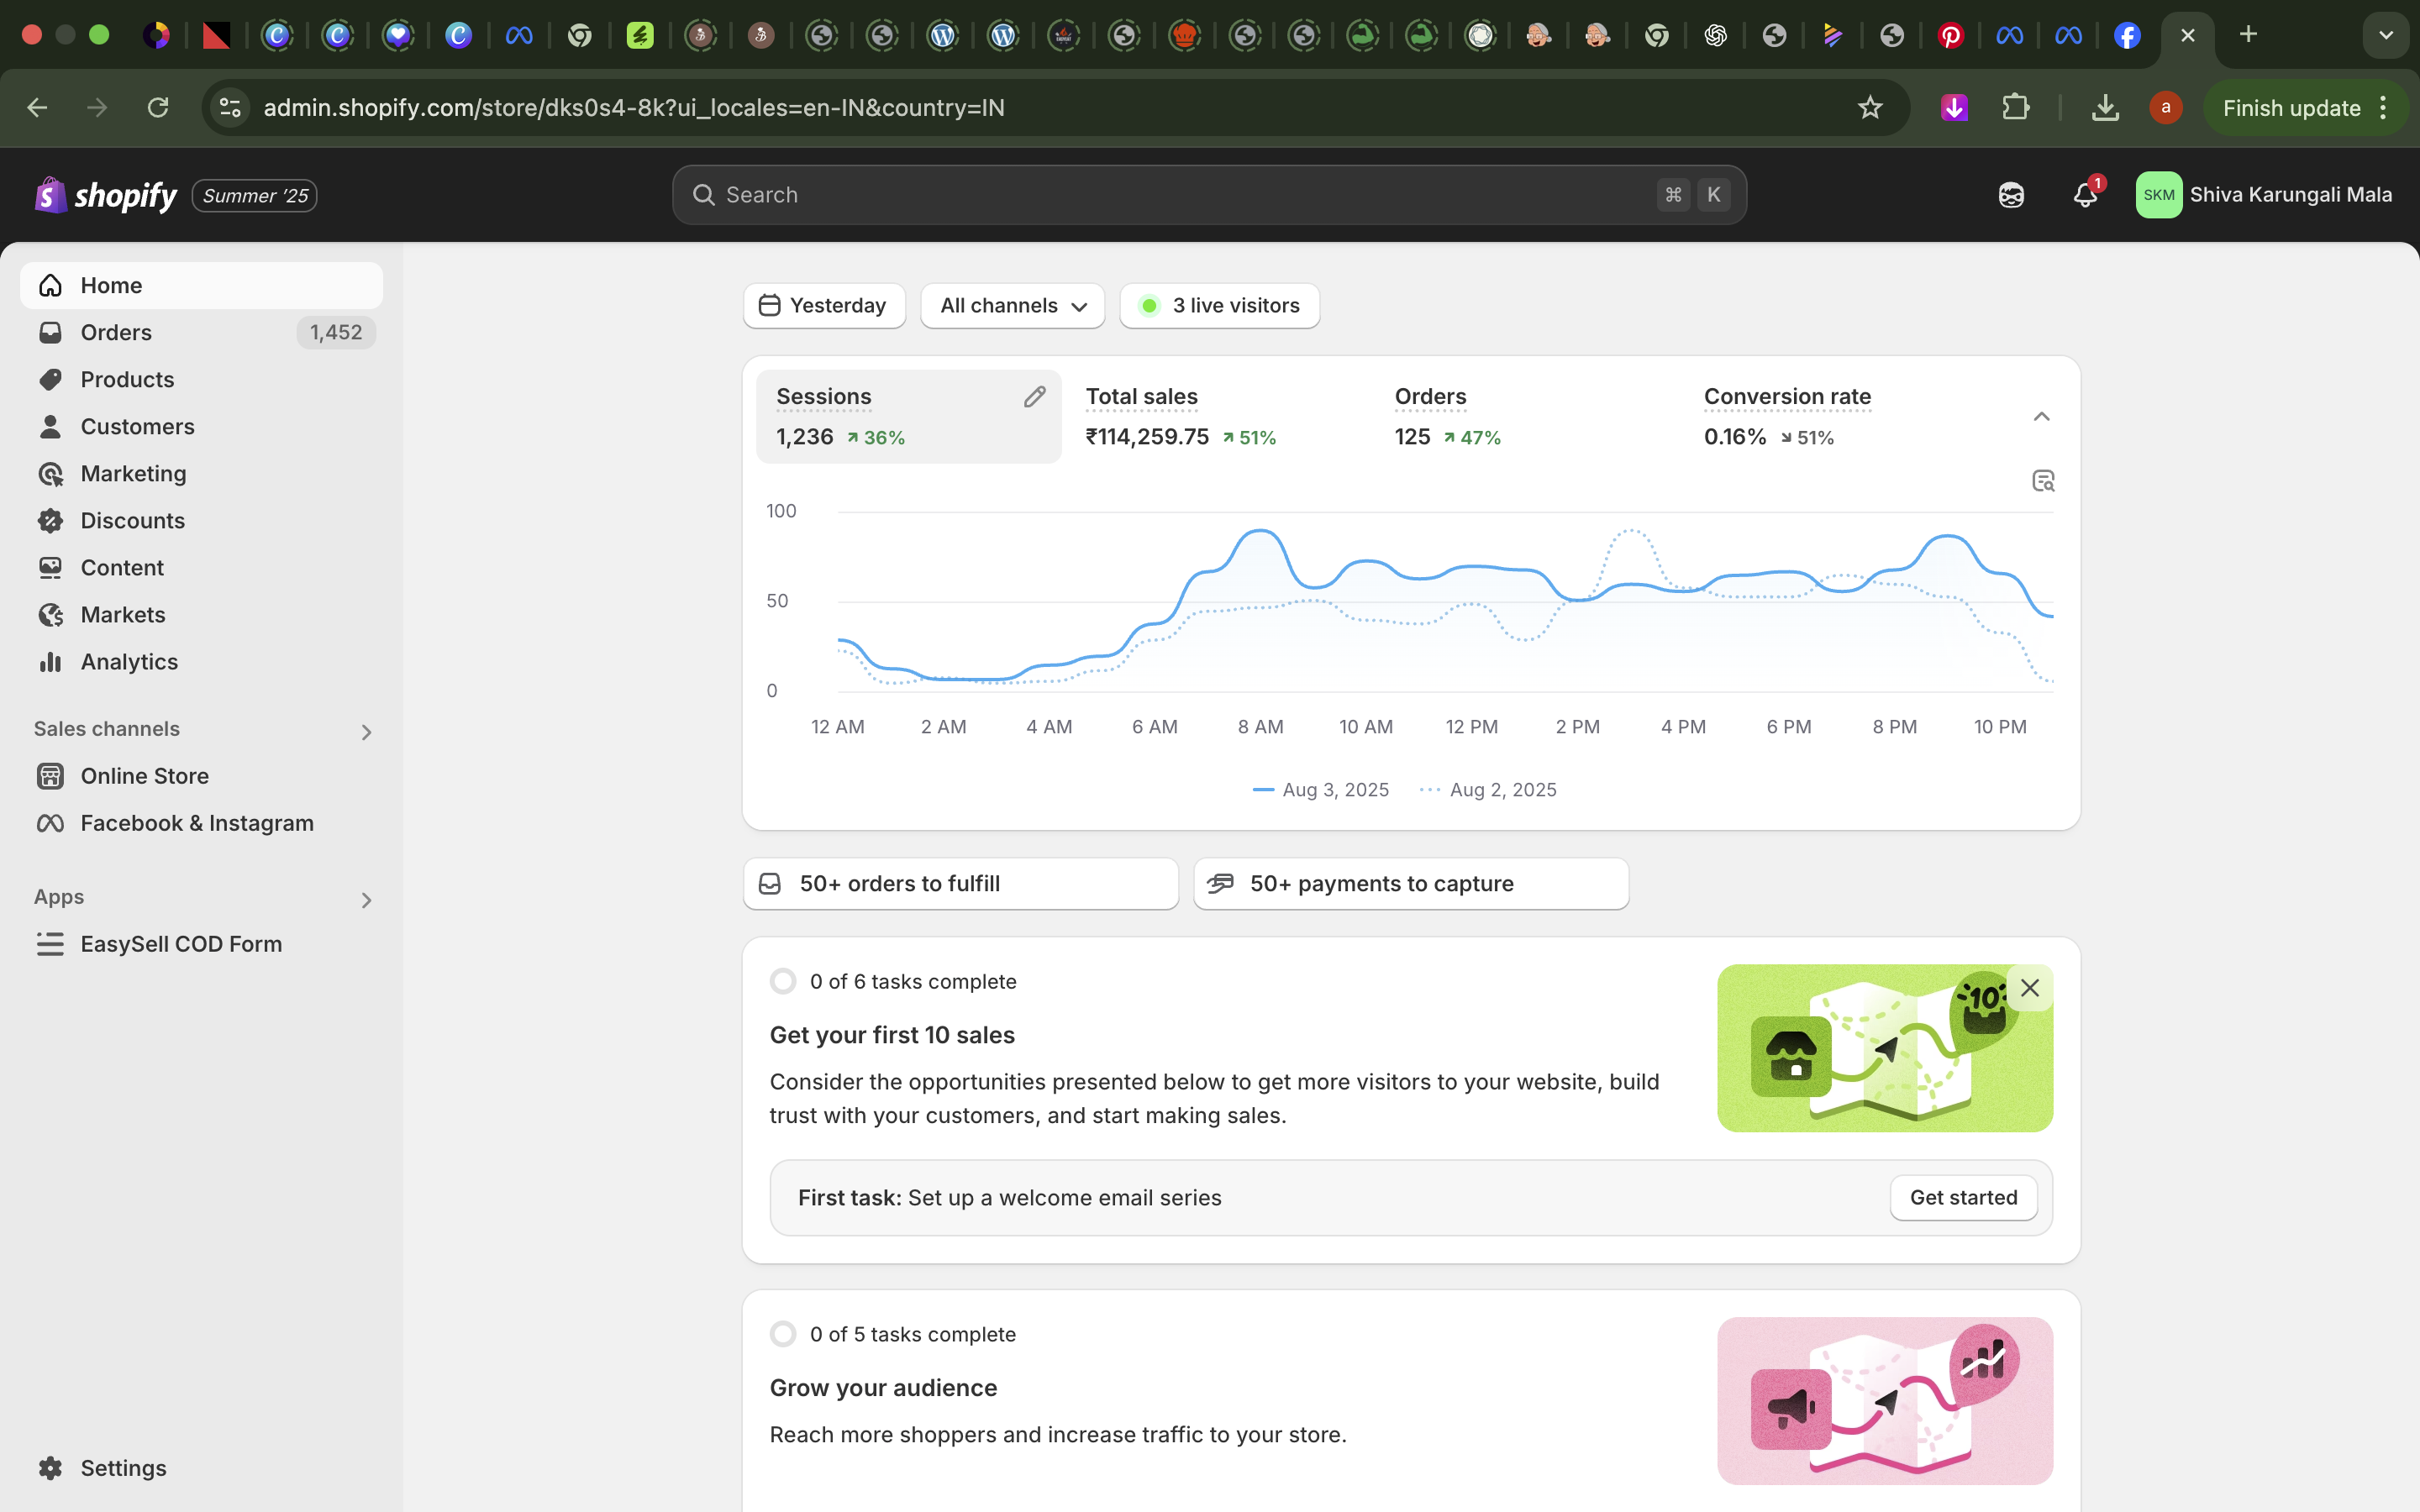The width and height of the screenshot is (2420, 1512).
Task: Click inside the admin search field
Action: pos(1200,194)
